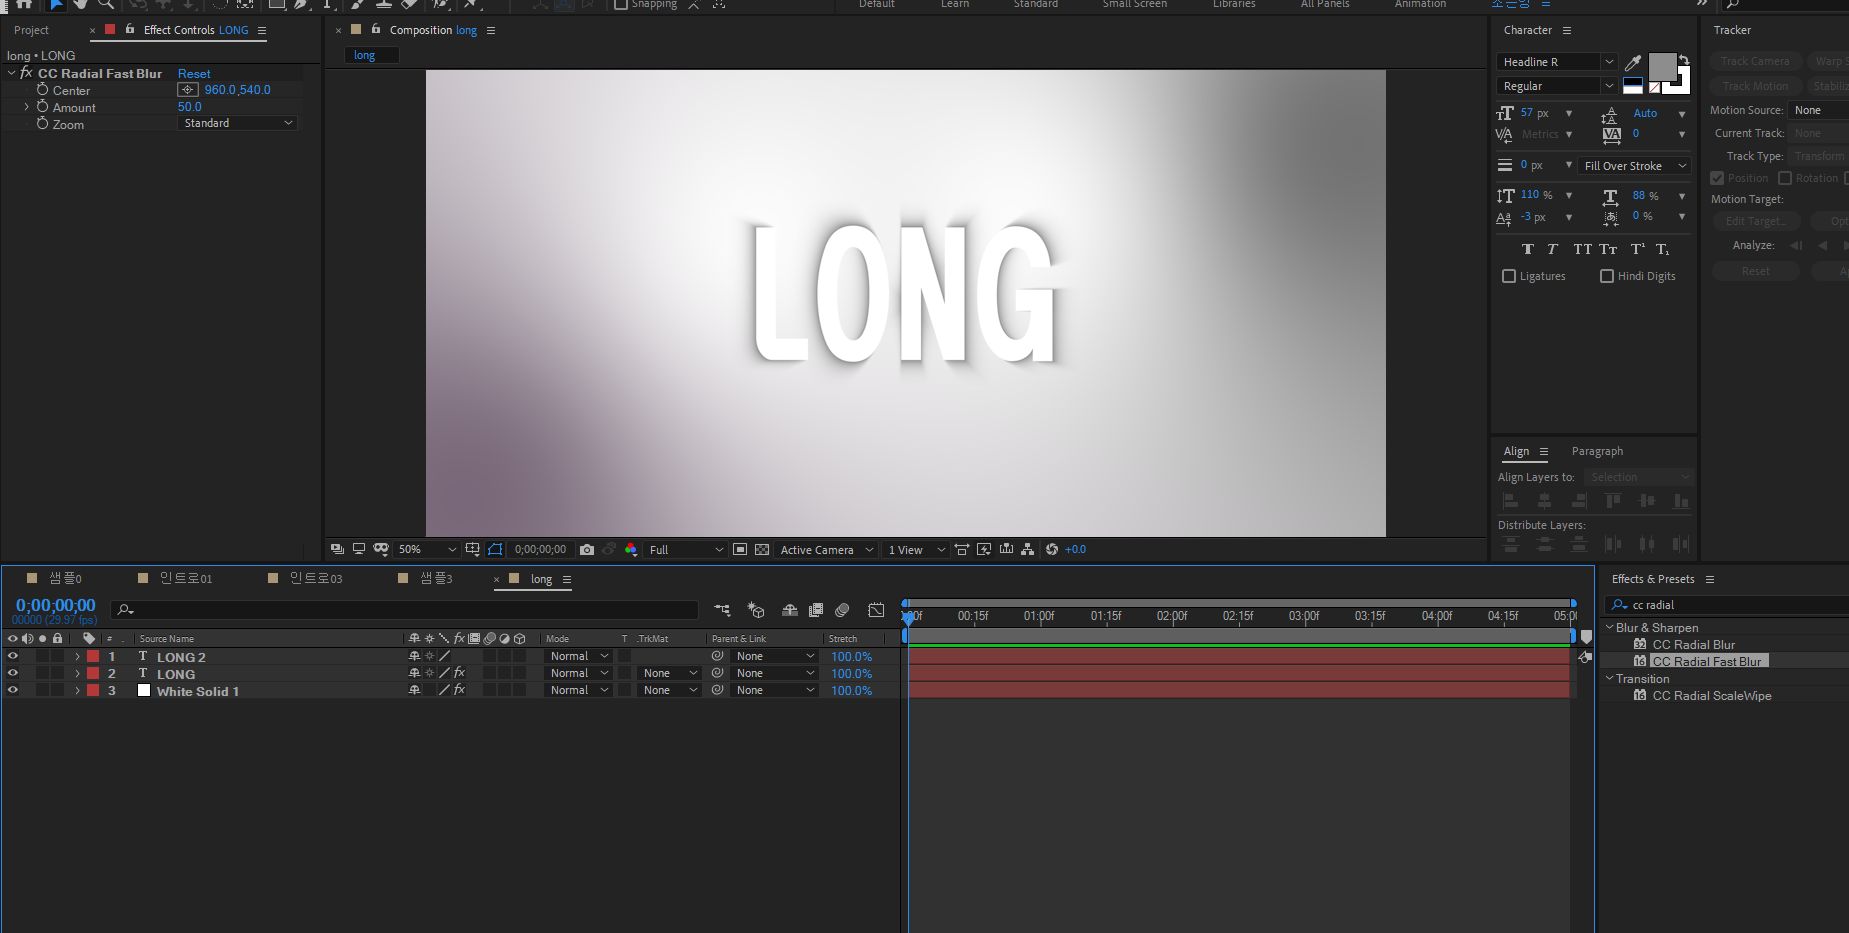Open the Full resolution dropdown

coord(686,550)
